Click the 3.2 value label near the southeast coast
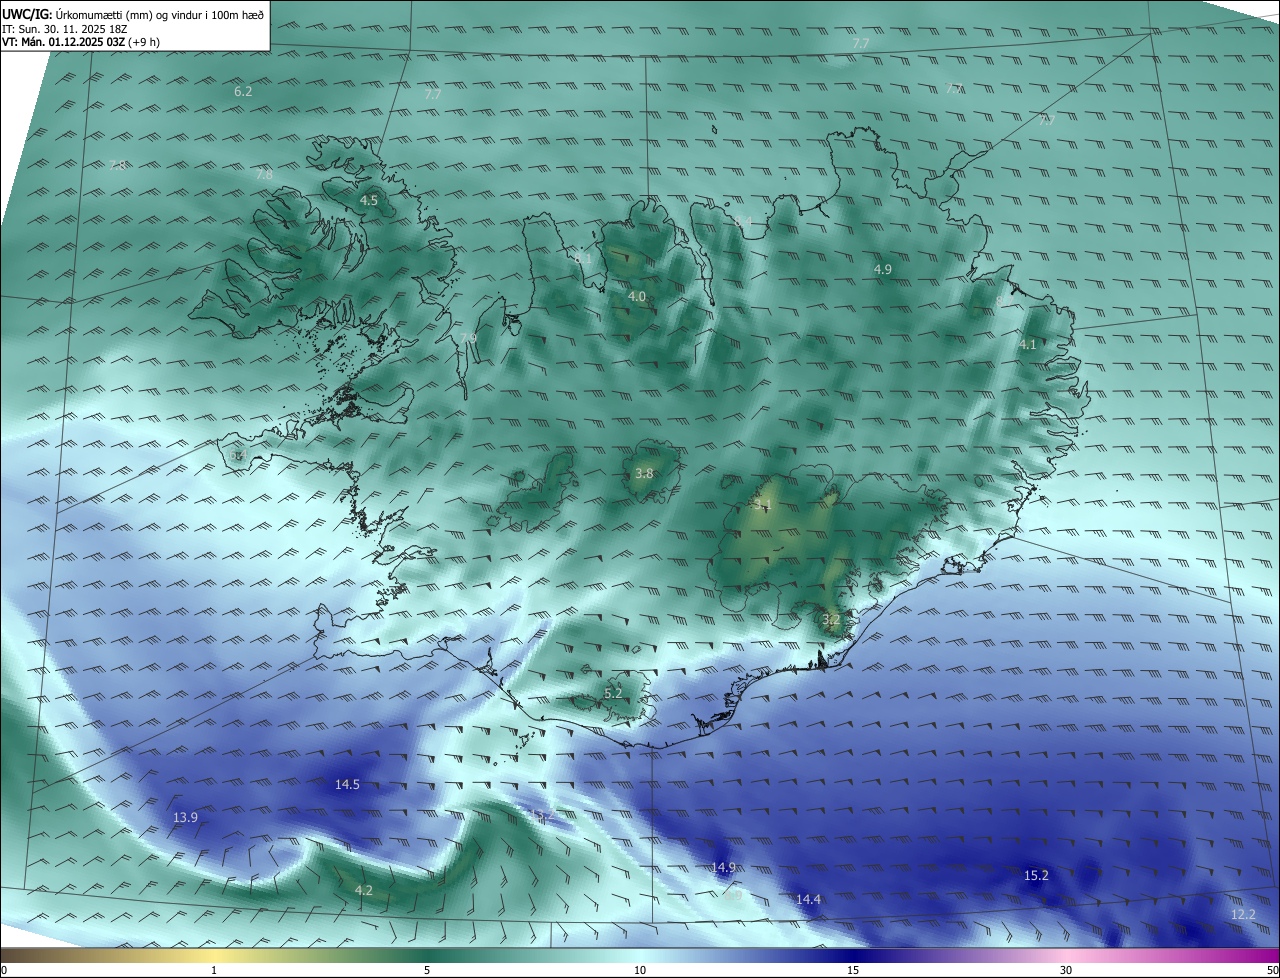 831,620
